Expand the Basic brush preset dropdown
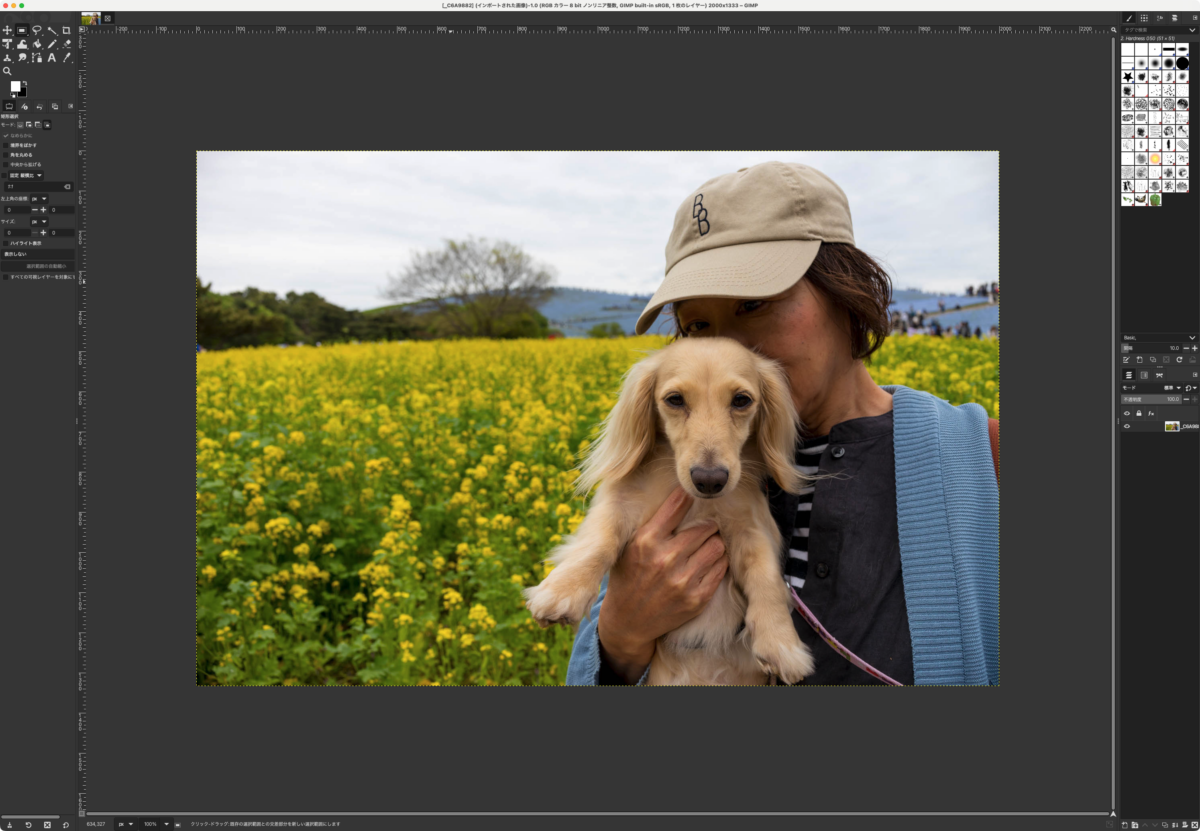Image resolution: width=1200 pixels, height=831 pixels. click(x=1159, y=338)
